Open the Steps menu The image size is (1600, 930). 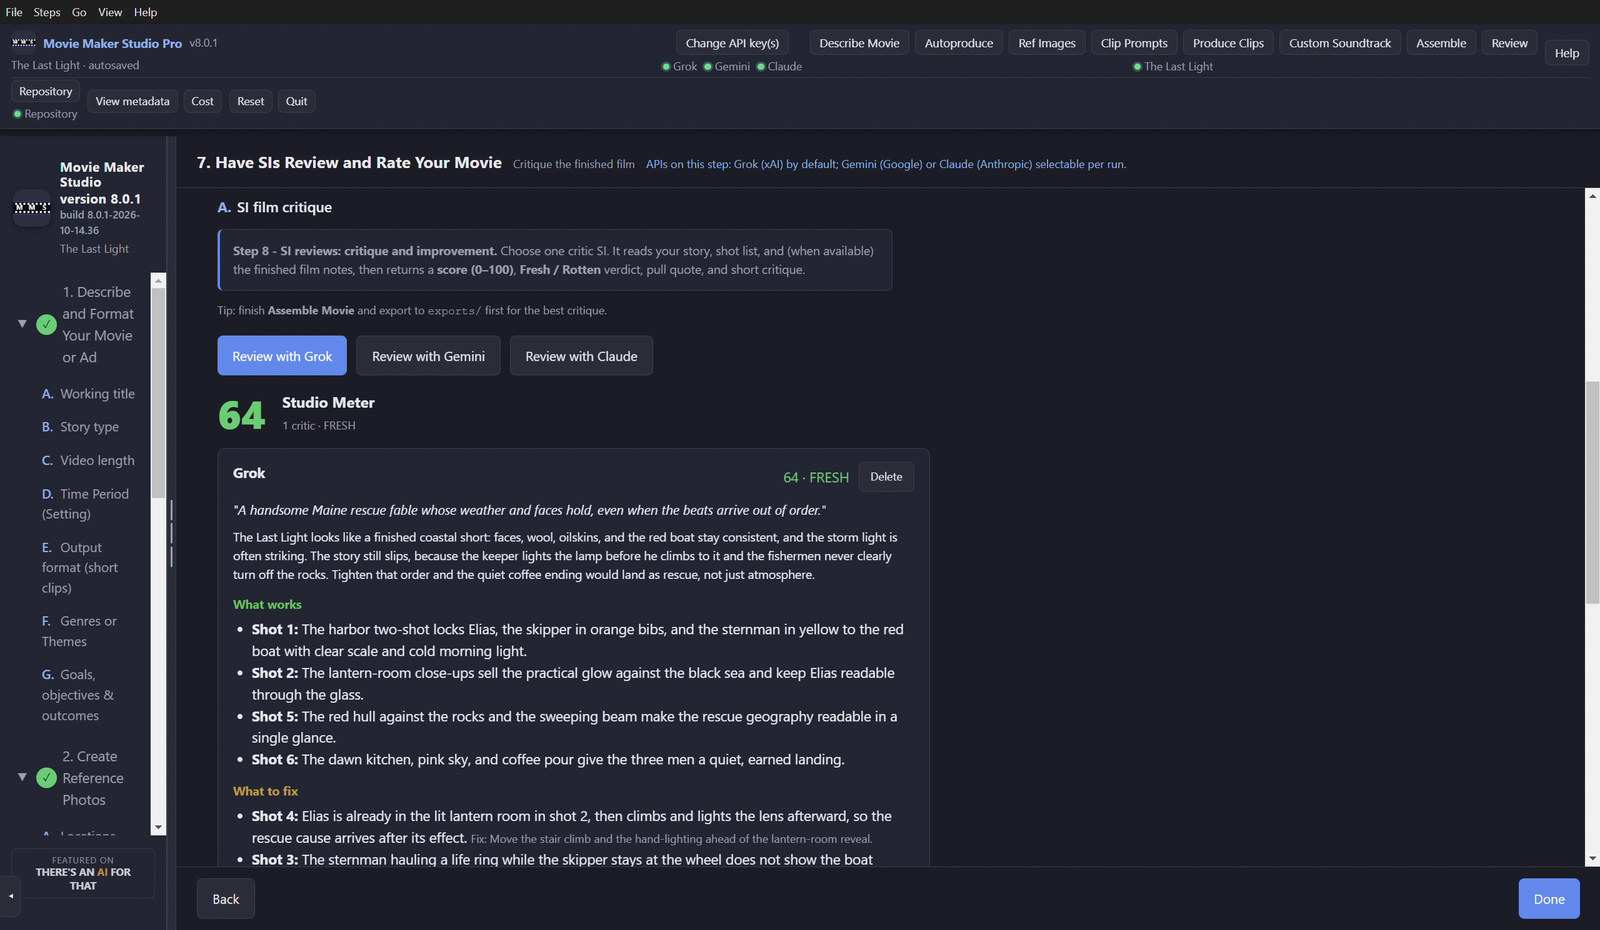tap(47, 12)
